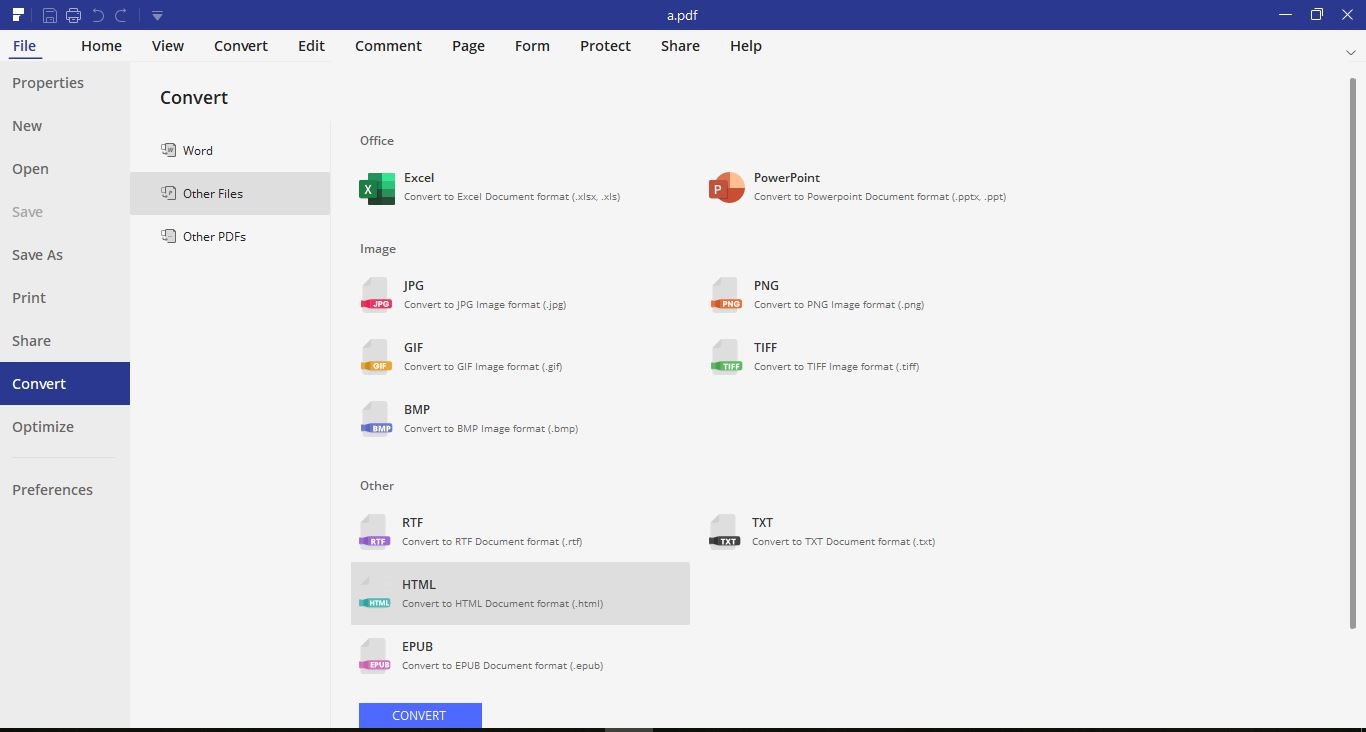This screenshot has width=1366, height=732.
Task: Choose the PNG image format icon
Action: [727, 296]
